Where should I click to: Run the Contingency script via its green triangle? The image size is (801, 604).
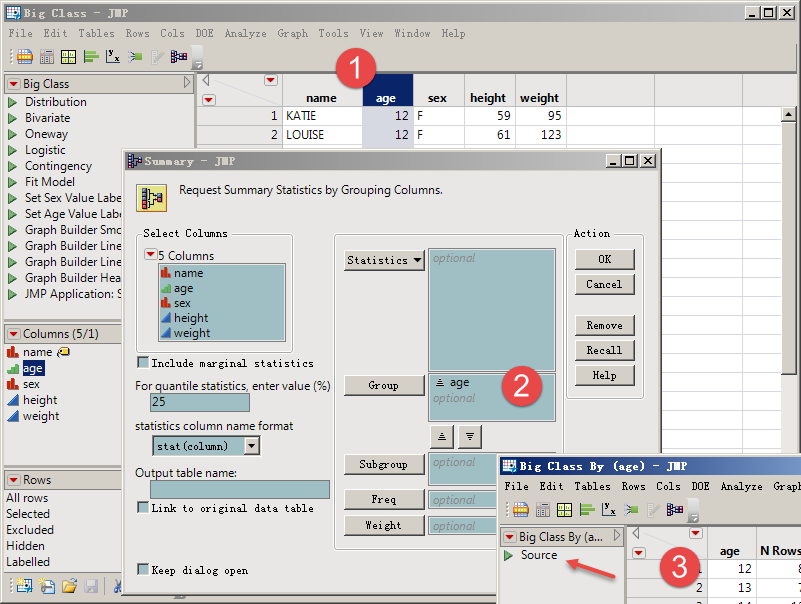(x=13, y=166)
